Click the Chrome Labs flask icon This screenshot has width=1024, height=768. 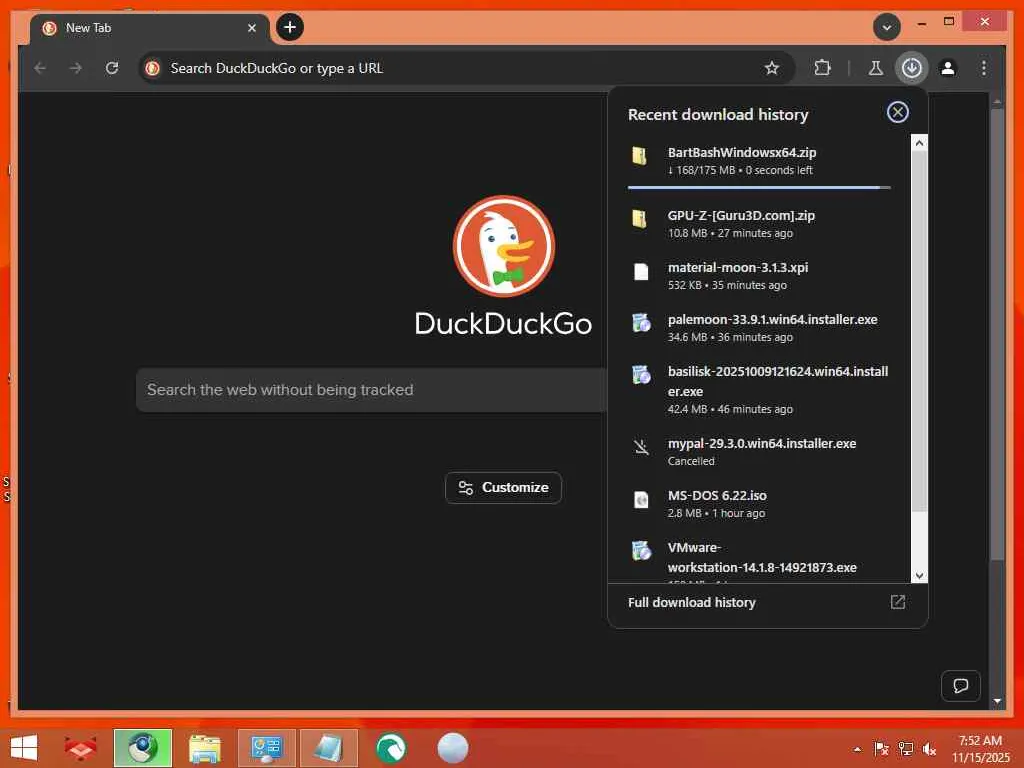coord(876,68)
